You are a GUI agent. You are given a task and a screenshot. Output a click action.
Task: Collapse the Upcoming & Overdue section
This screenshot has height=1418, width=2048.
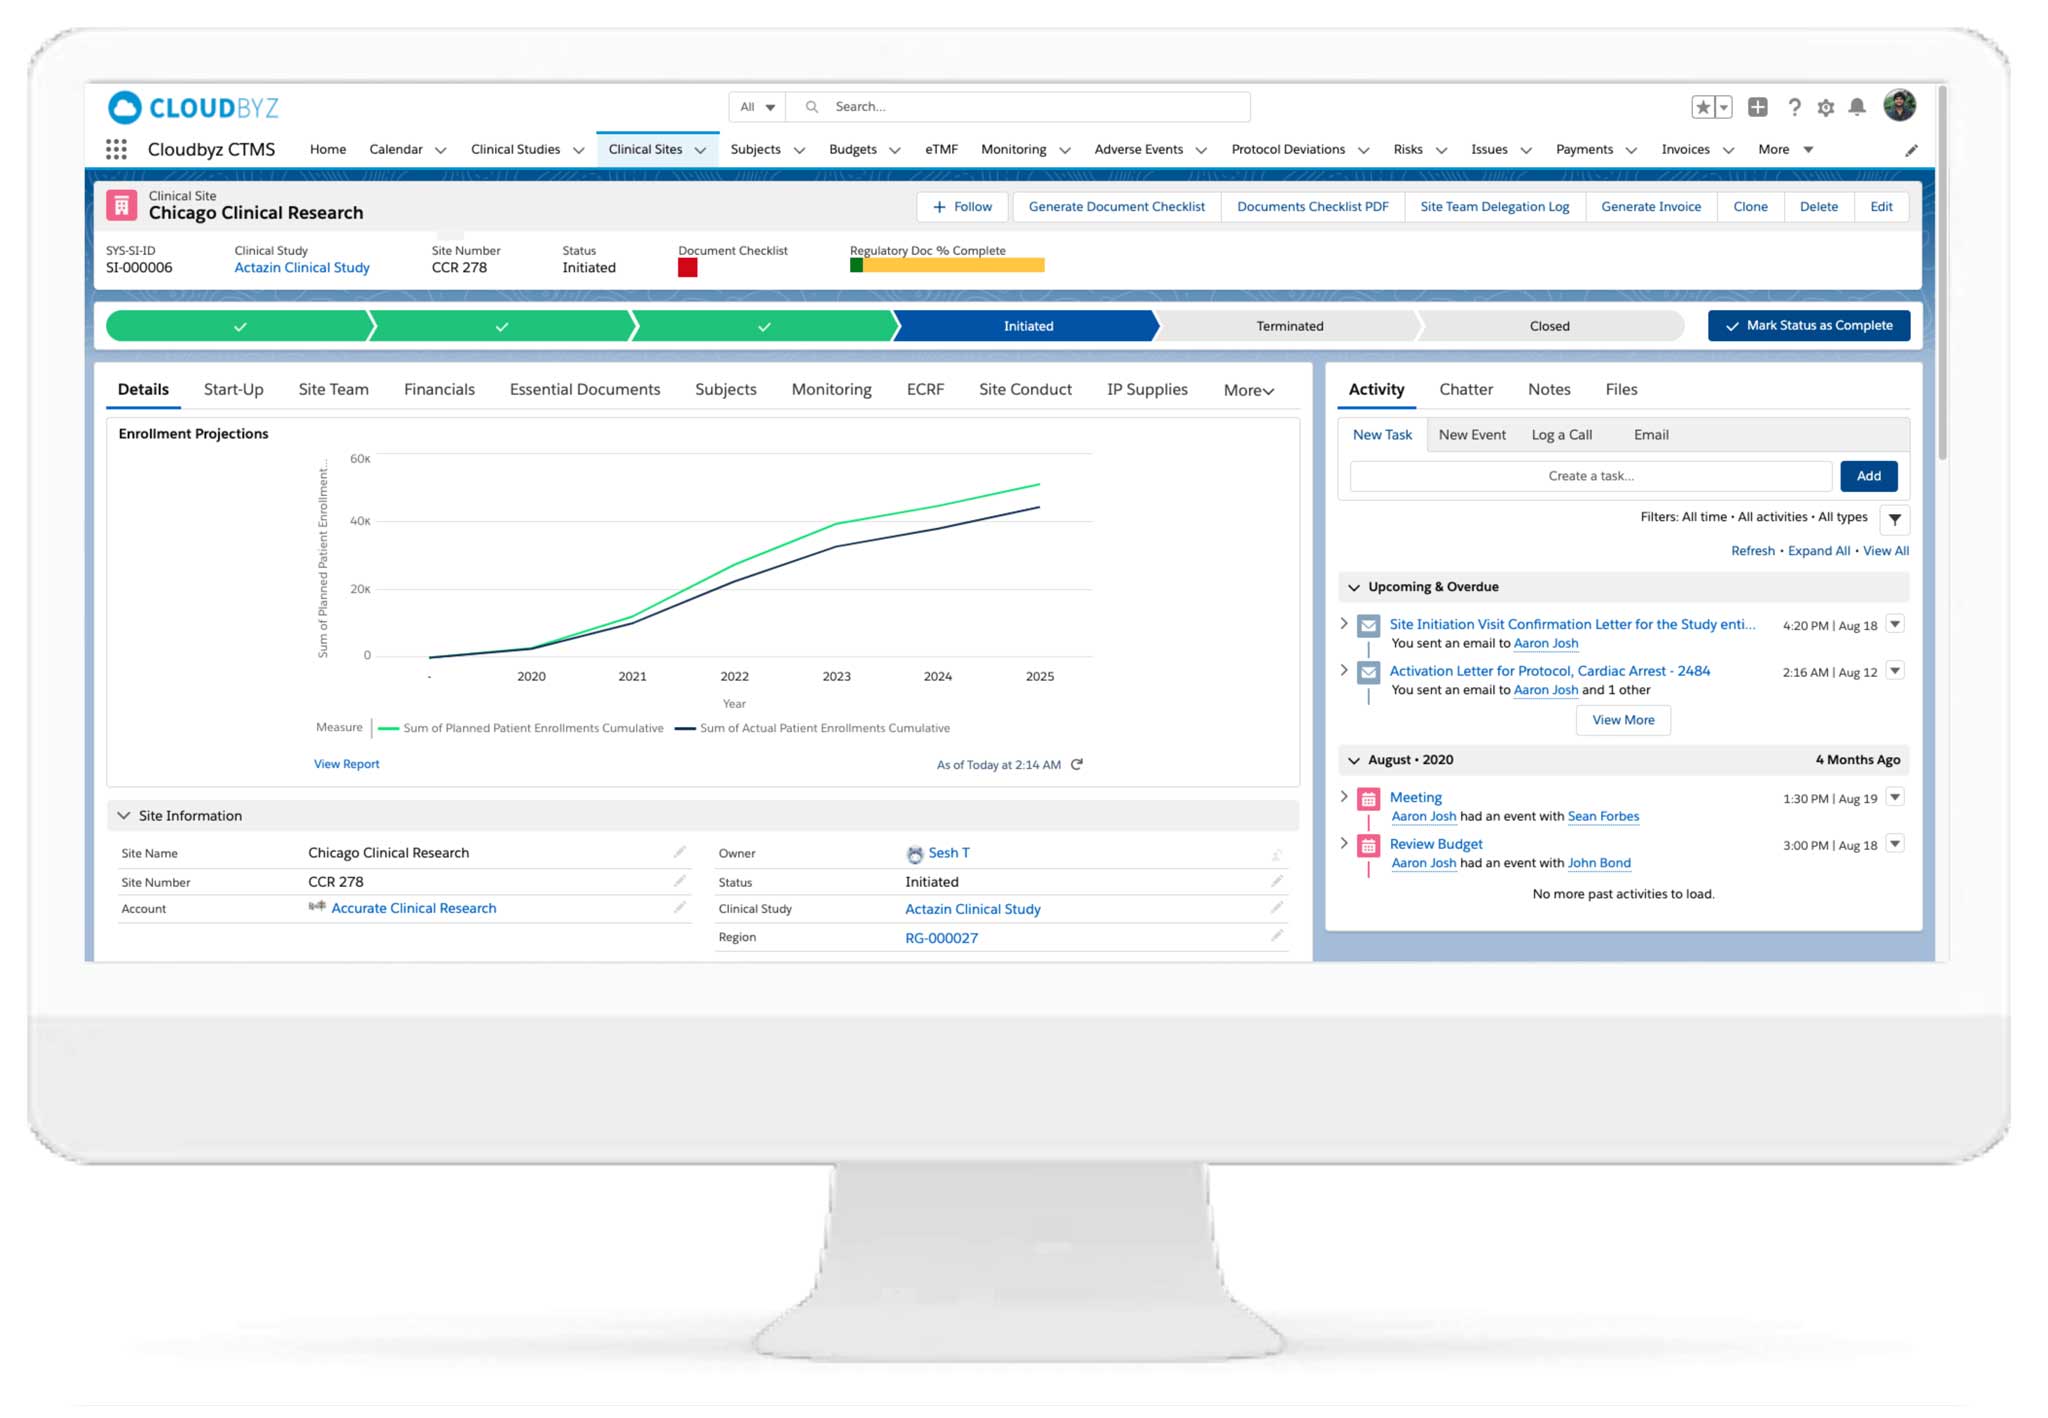coord(1354,587)
